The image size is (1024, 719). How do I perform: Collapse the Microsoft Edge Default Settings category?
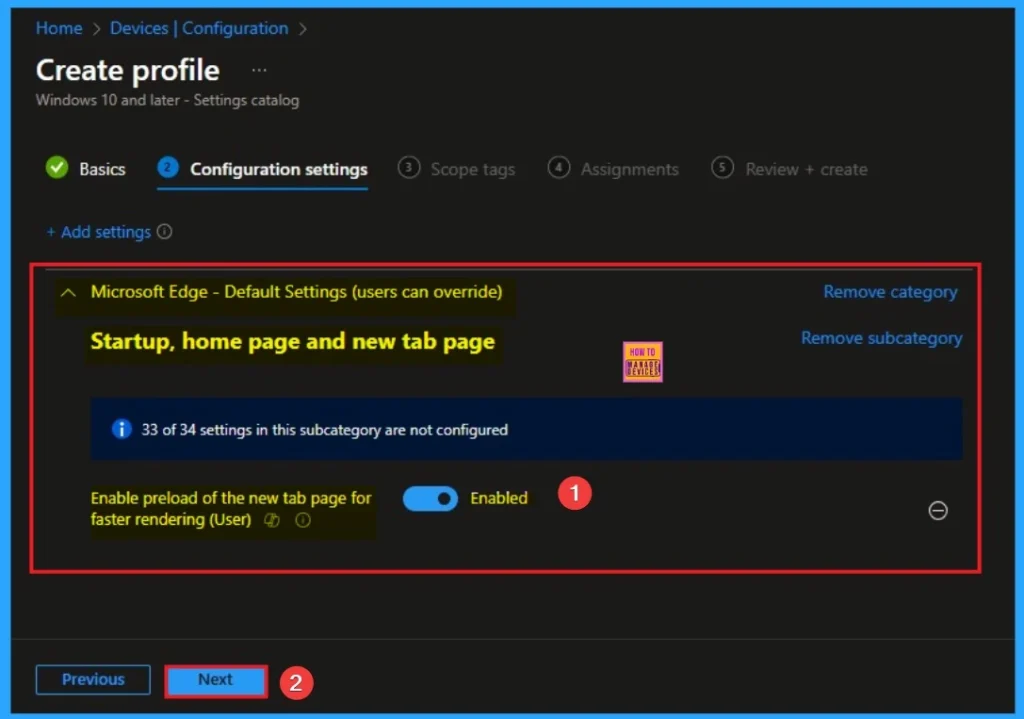(x=68, y=293)
